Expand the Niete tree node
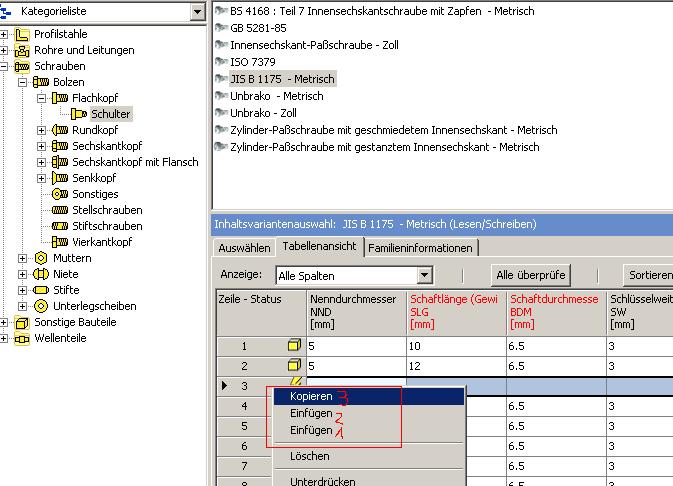Screen dimensions: 673x486 tap(23, 274)
